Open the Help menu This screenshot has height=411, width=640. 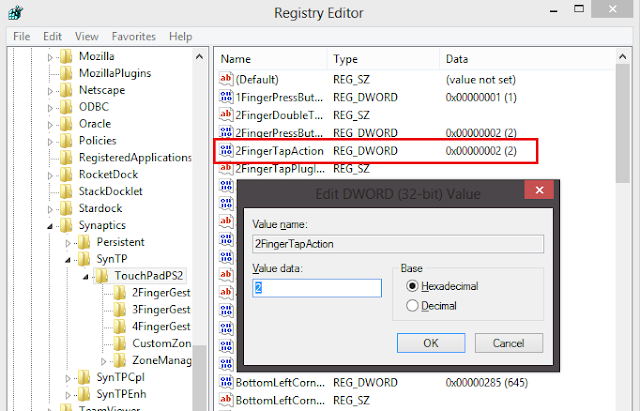(x=180, y=37)
